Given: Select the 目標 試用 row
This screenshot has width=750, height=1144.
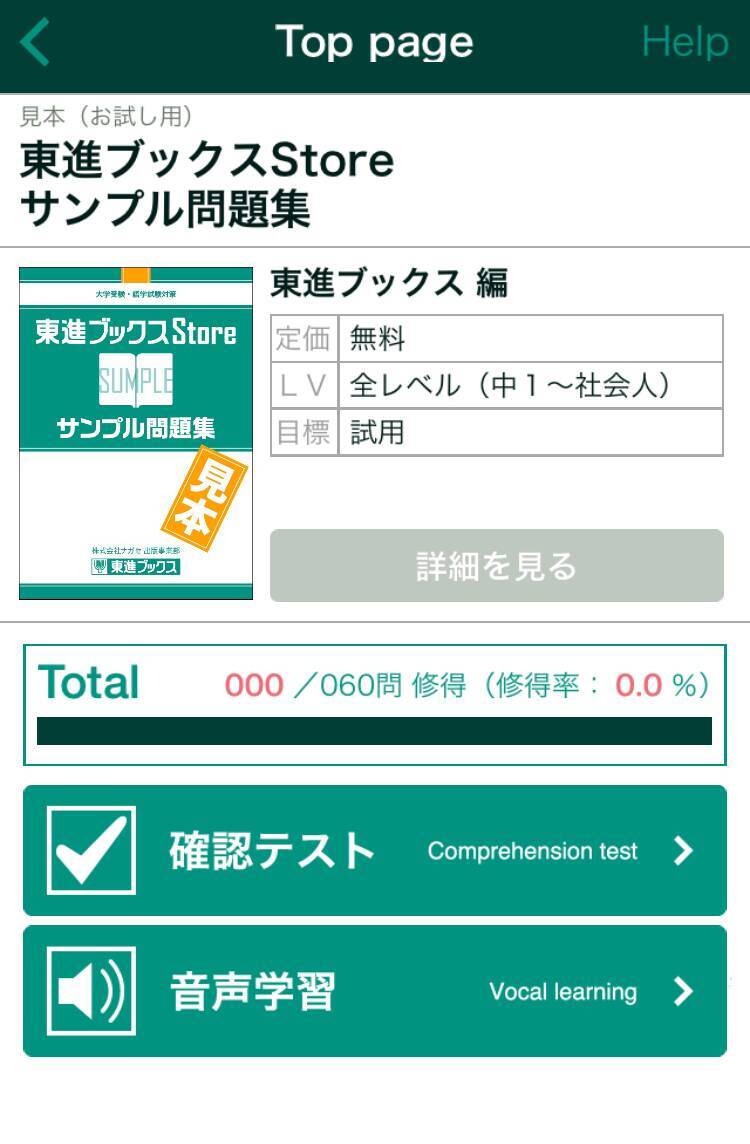Looking at the screenshot, I should pyautogui.click(x=496, y=432).
